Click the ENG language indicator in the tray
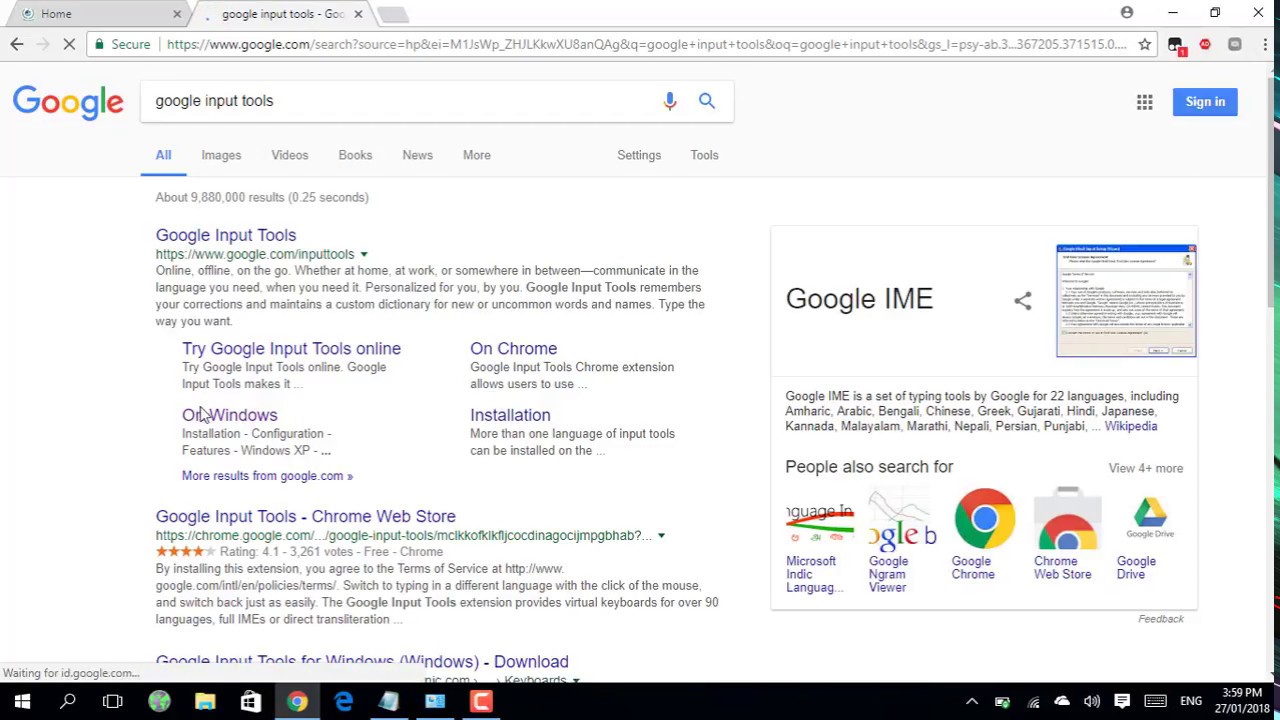The height and width of the screenshot is (720, 1280). point(1191,701)
